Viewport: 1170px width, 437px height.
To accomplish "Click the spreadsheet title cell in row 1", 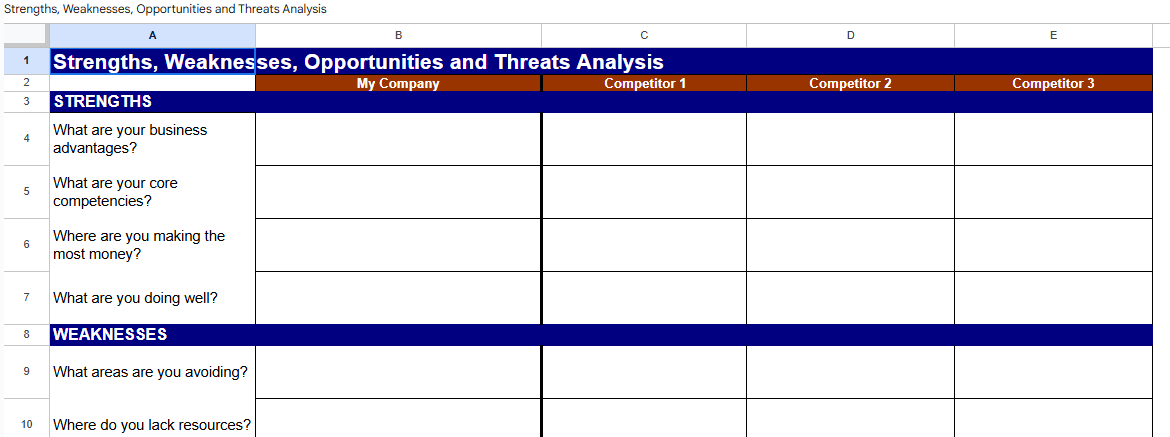I will [x=152, y=62].
